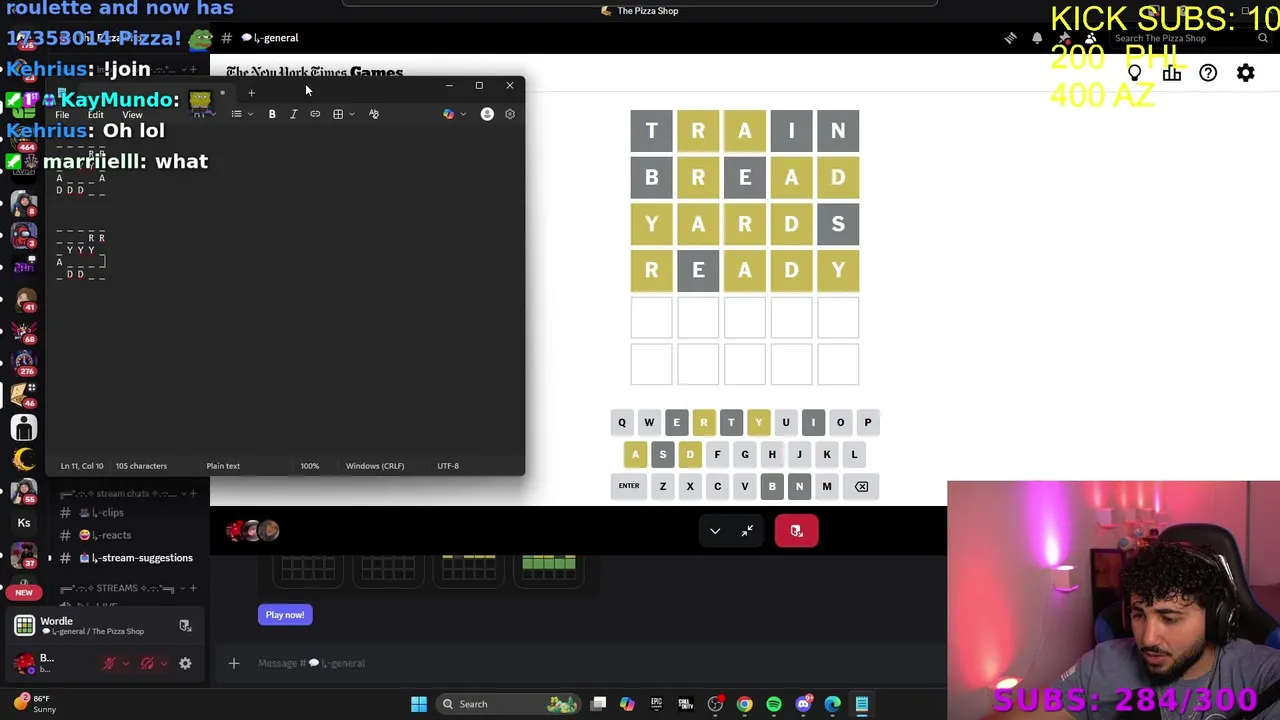
Task: Leave the Wordle activity
Action: tap(796, 531)
